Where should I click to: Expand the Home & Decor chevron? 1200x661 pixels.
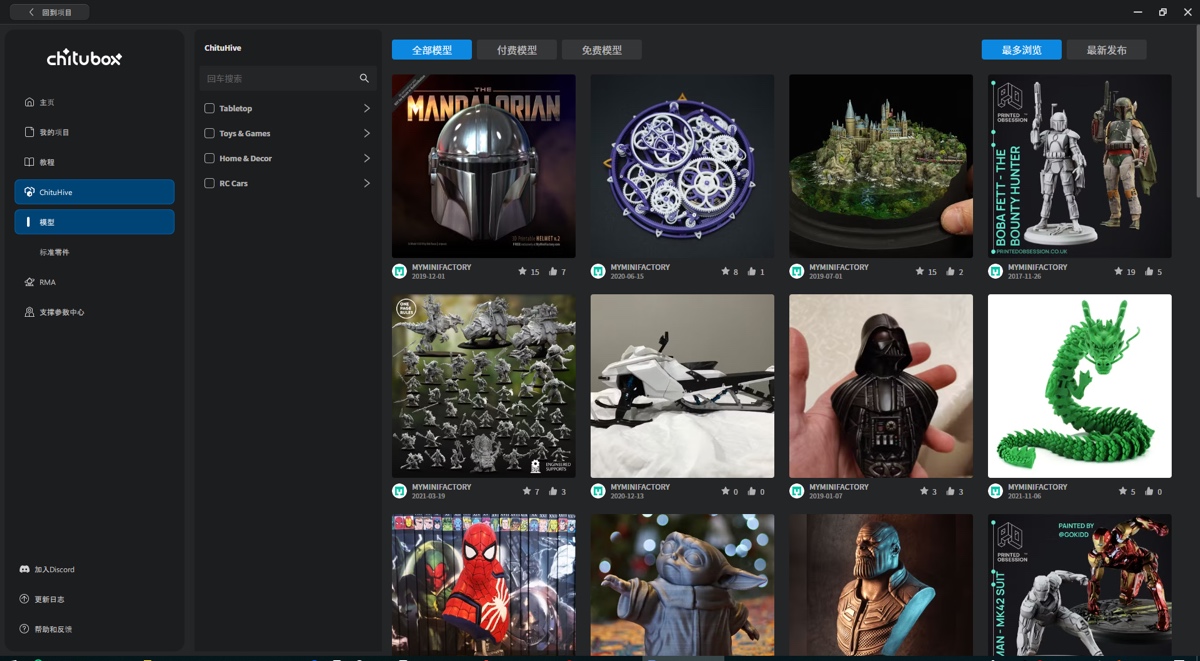point(366,158)
